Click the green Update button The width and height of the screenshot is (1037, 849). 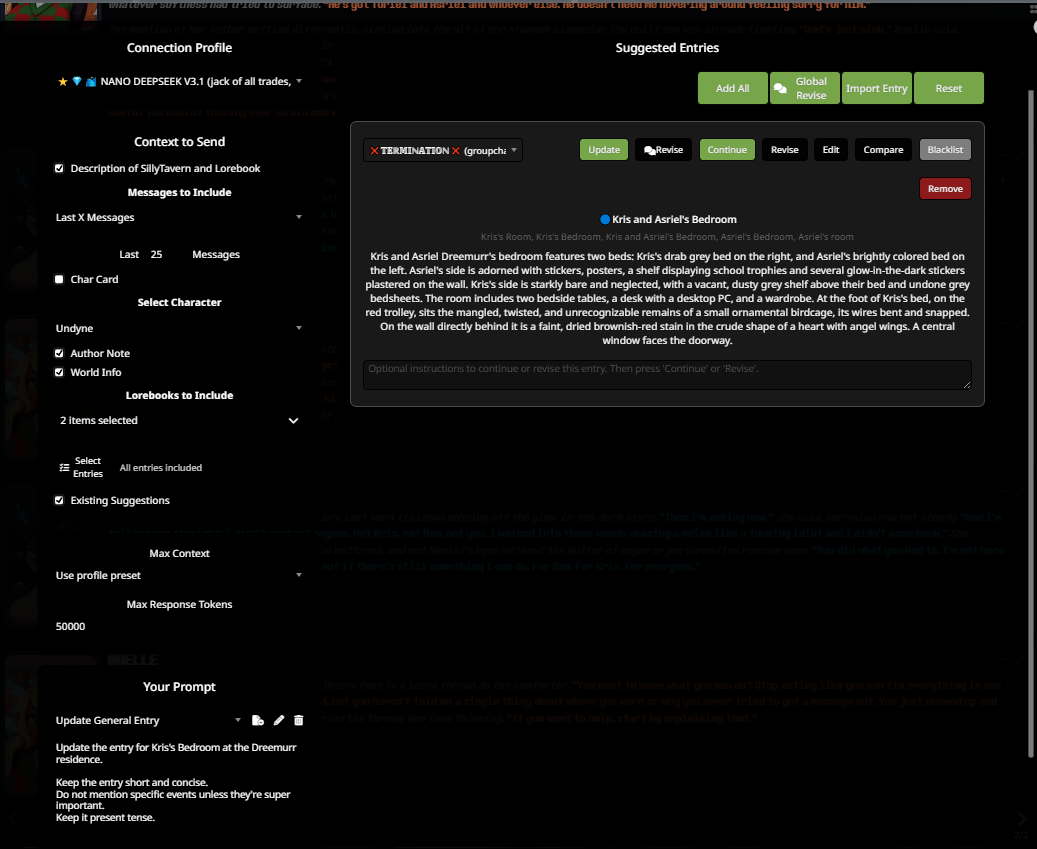point(604,150)
